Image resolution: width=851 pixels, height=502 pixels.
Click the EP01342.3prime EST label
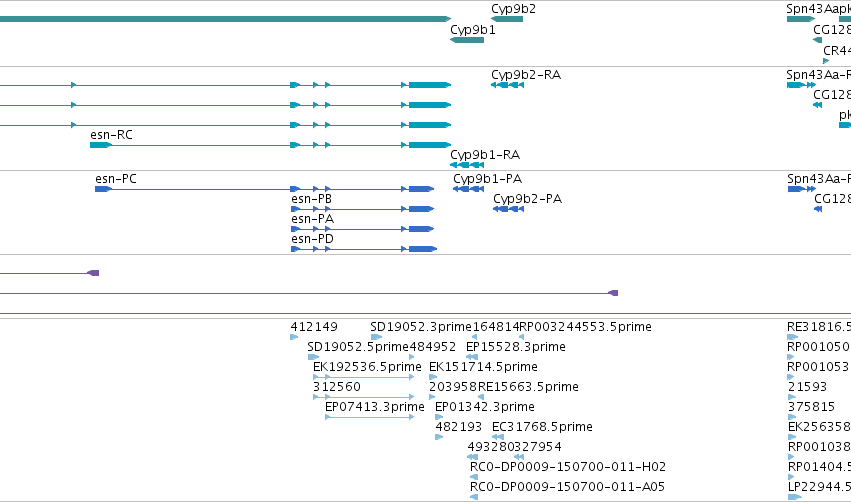click(485, 408)
